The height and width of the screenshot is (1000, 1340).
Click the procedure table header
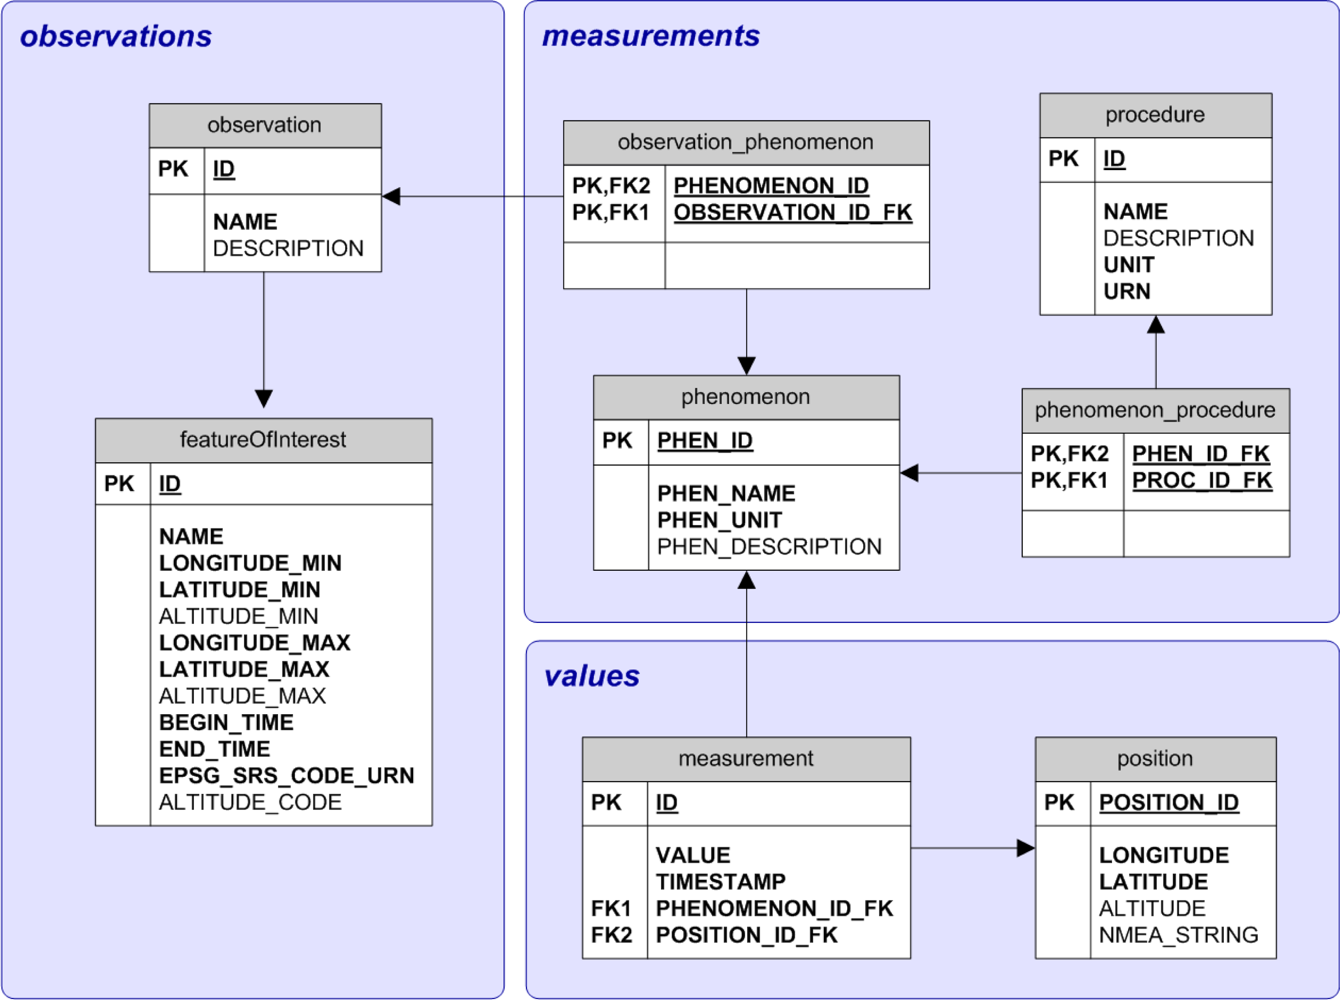pos(1155,115)
